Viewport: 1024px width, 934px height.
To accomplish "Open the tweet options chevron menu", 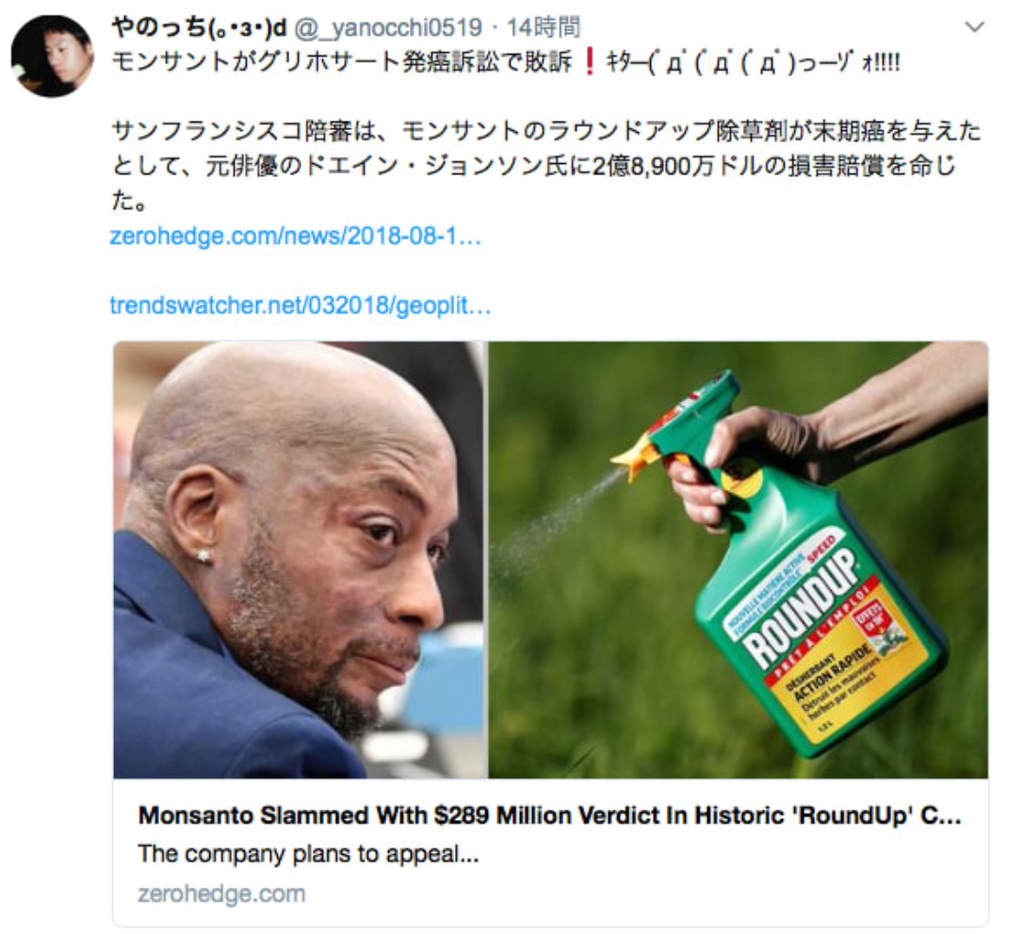I will (974, 27).
